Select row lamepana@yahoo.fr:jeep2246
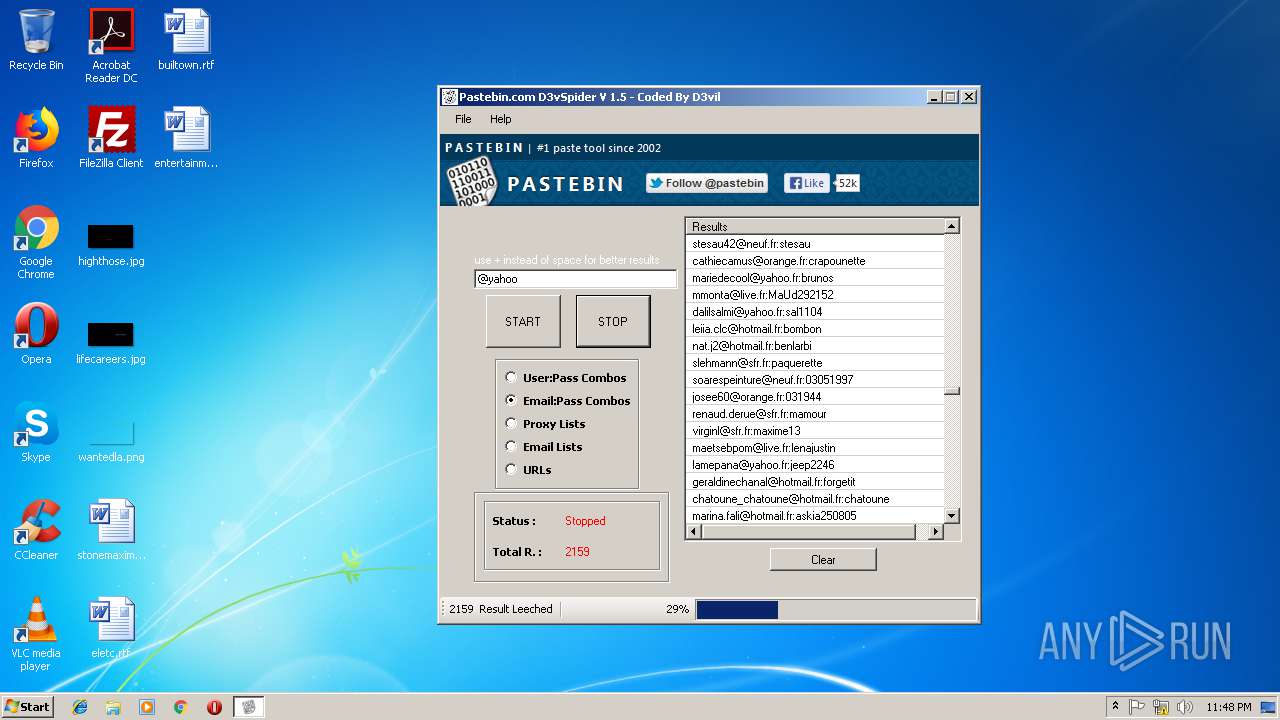 point(815,465)
